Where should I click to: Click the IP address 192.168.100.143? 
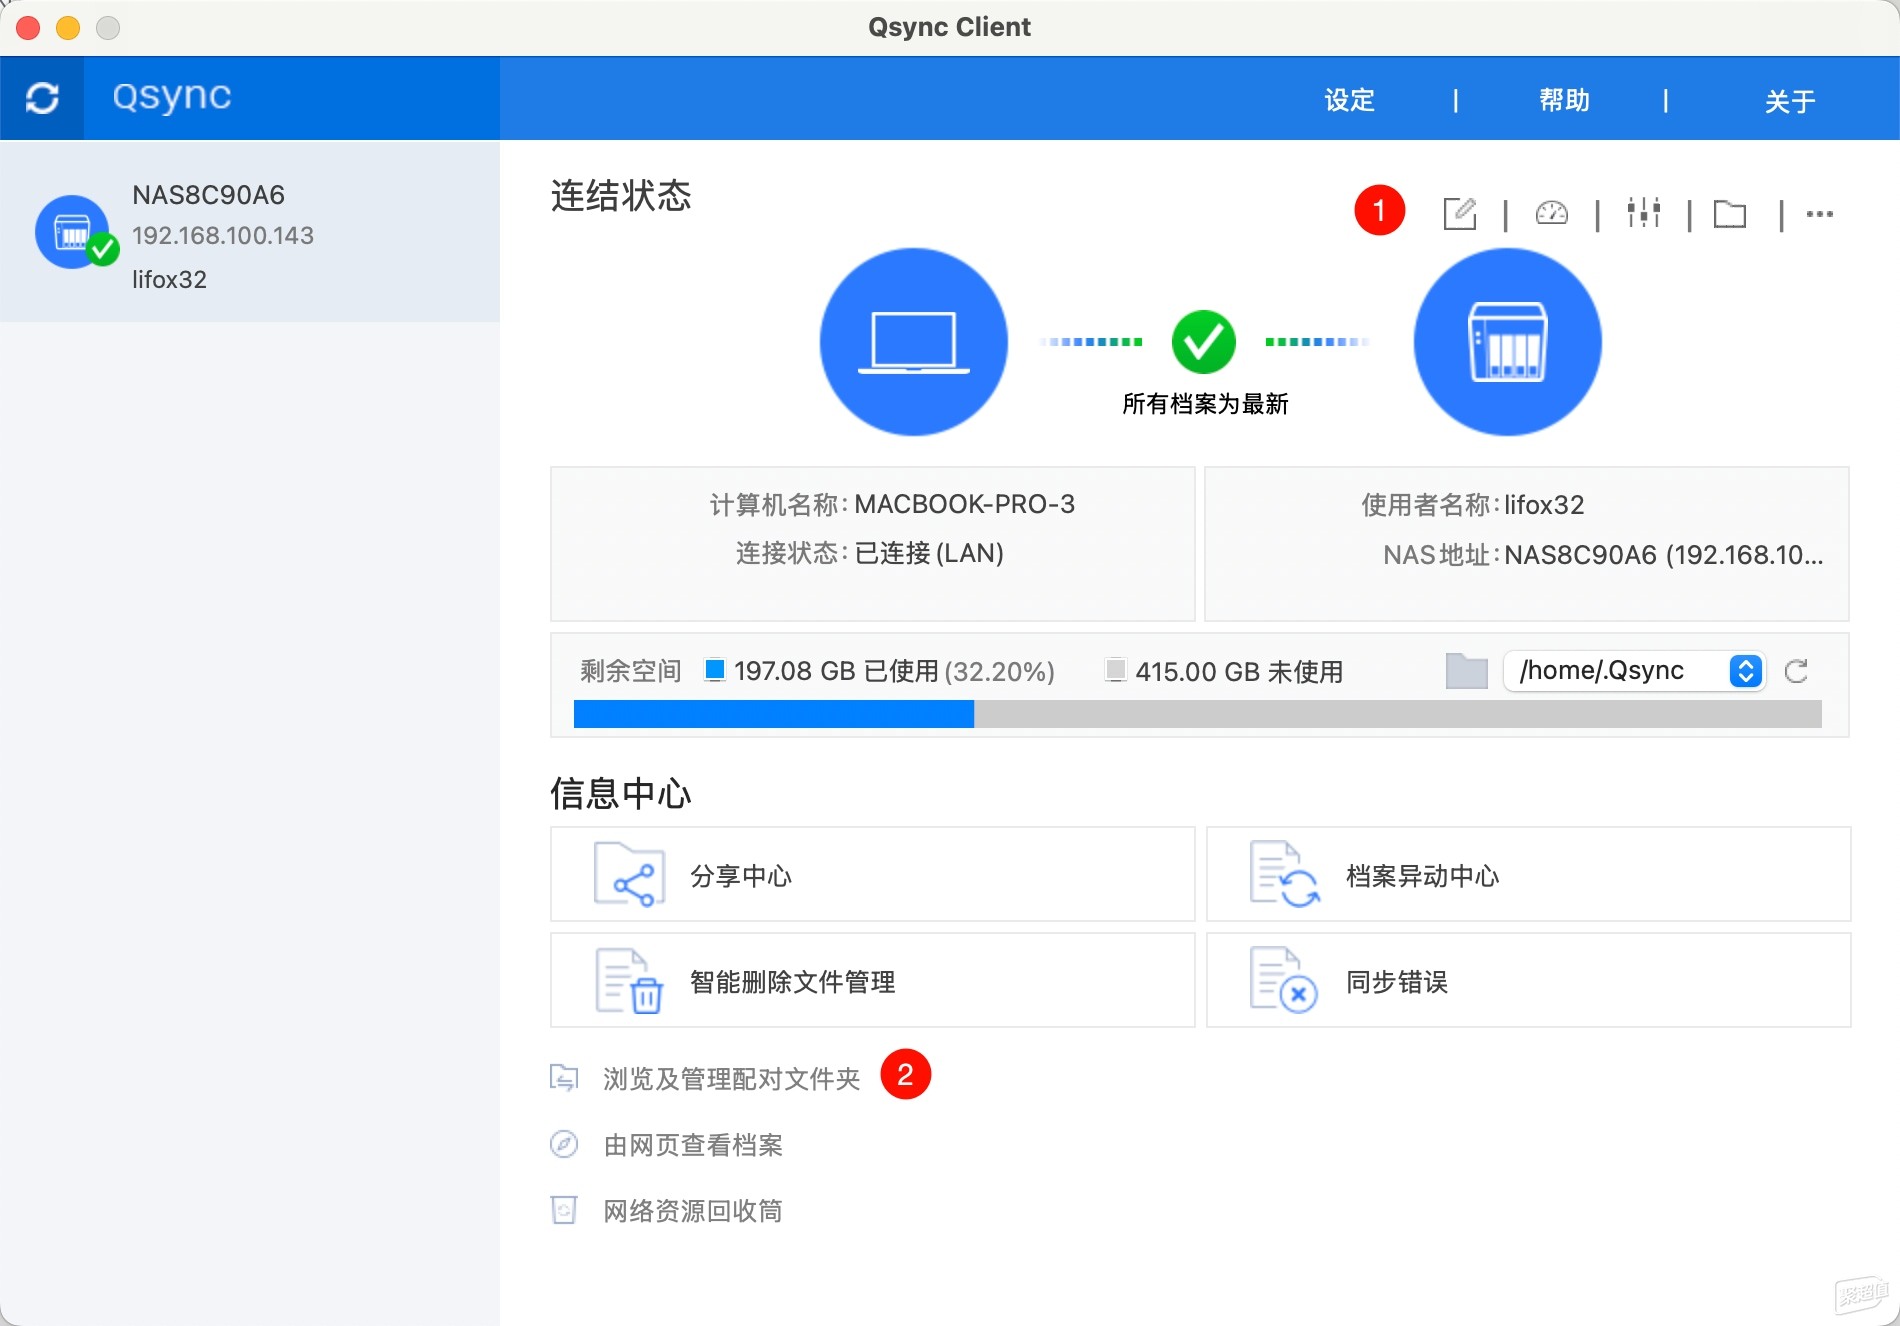(223, 236)
